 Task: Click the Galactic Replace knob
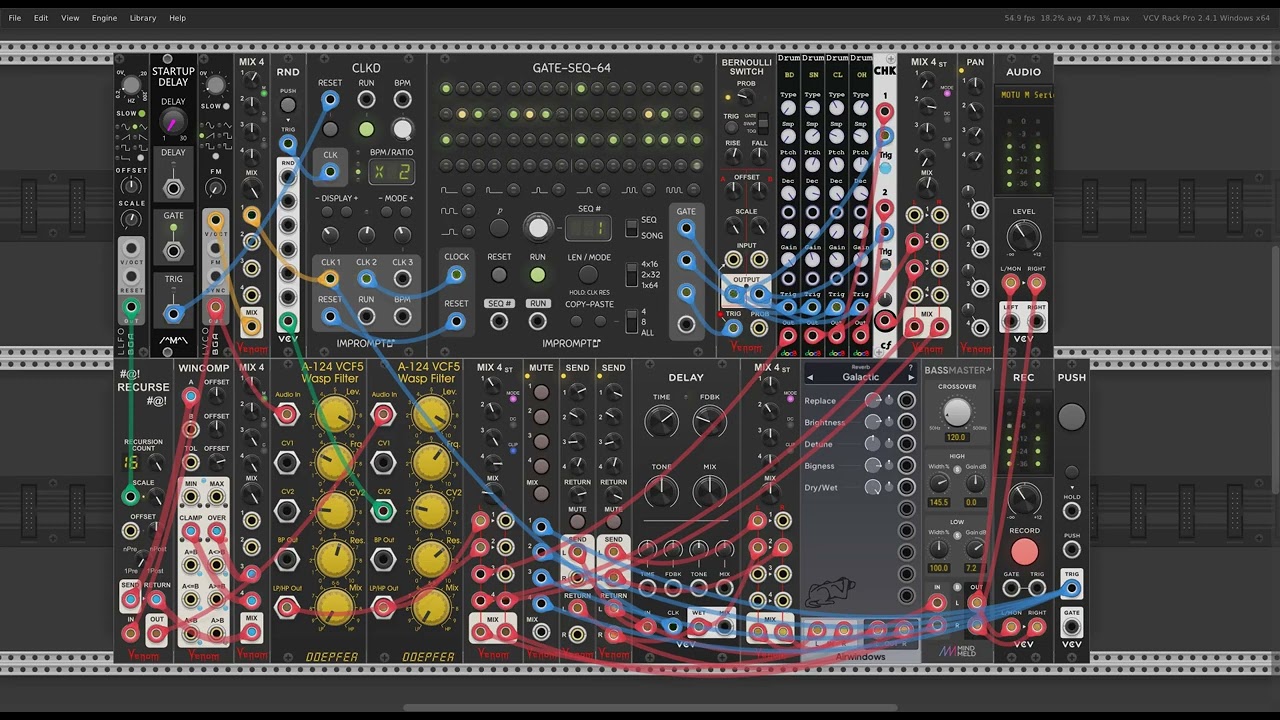873,400
